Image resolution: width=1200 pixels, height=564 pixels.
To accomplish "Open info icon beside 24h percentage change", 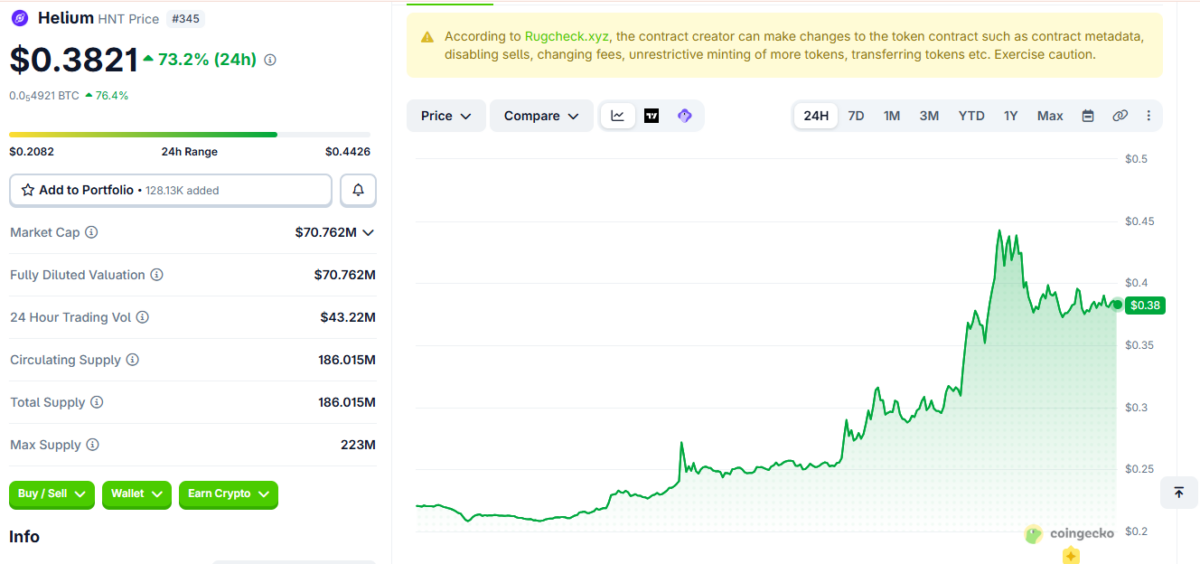I will point(270,60).
